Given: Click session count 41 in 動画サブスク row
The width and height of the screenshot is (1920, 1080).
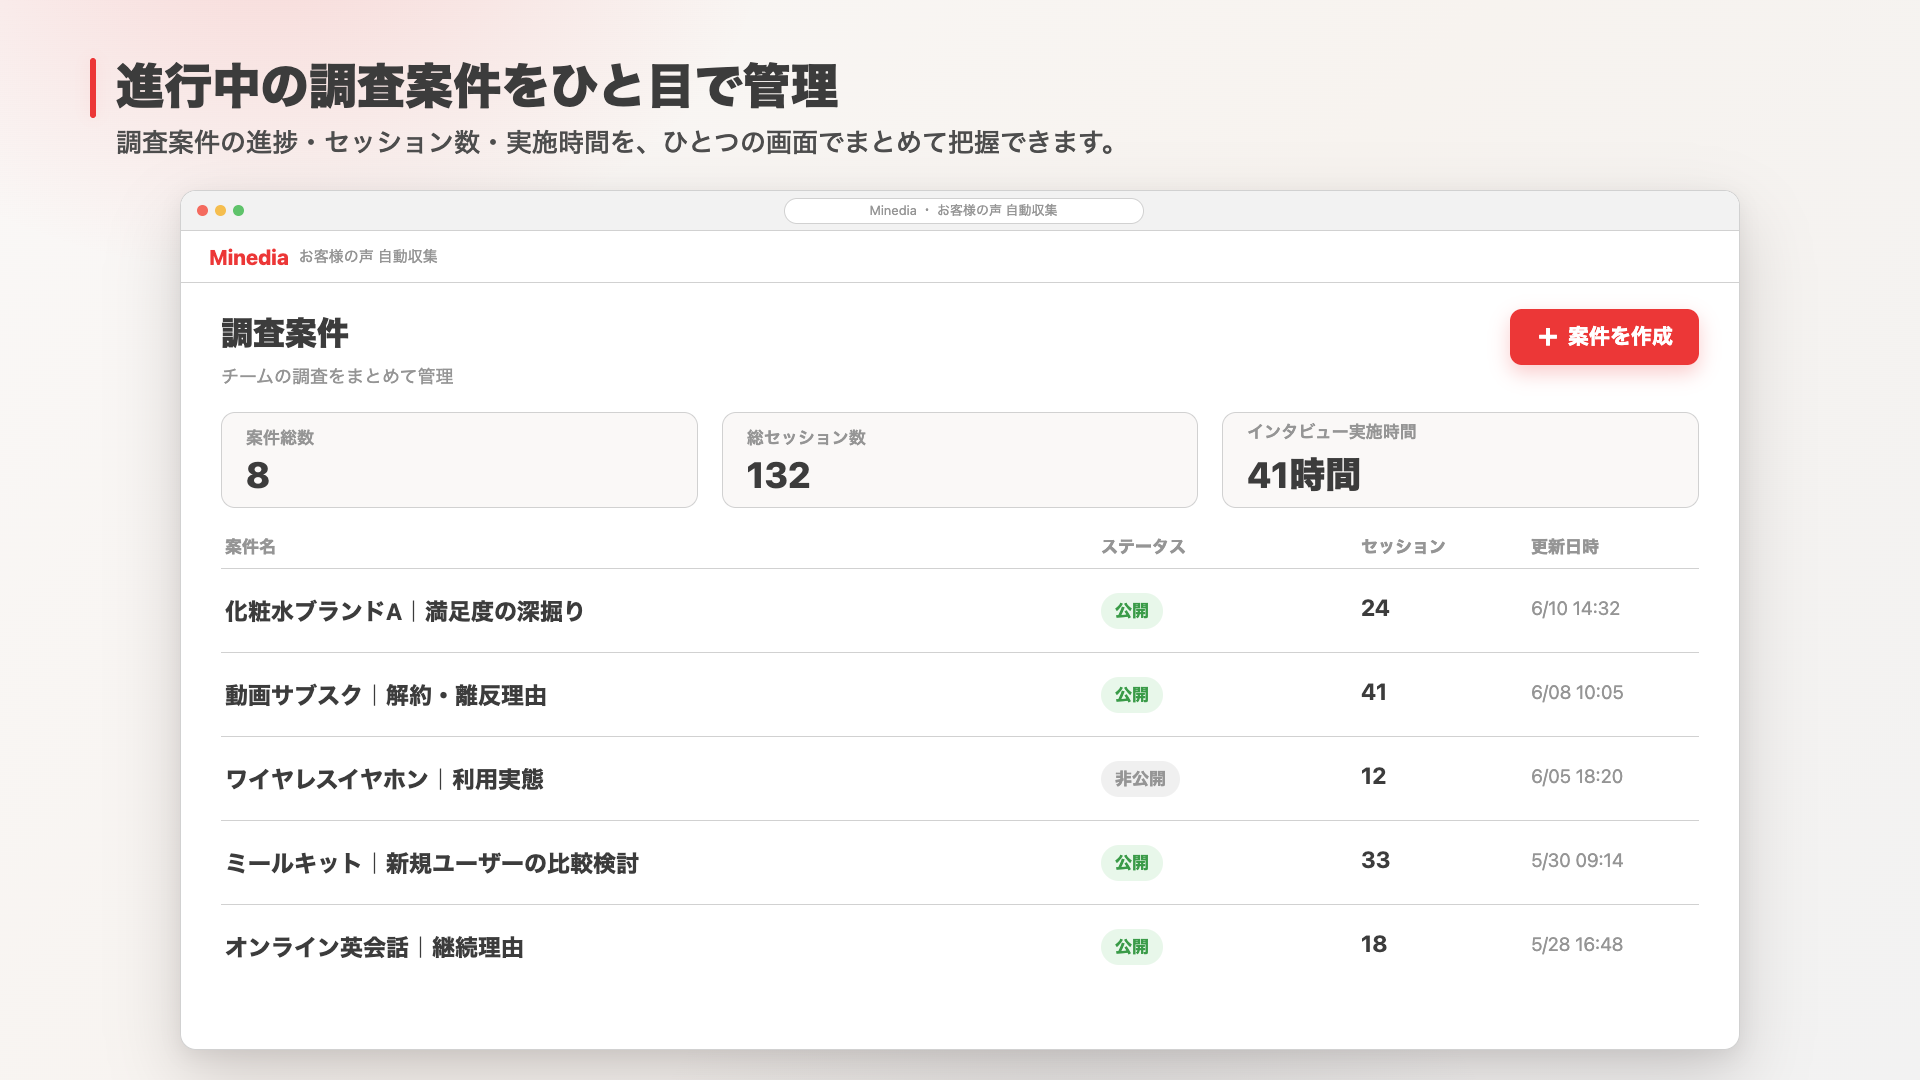Looking at the screenshot, I should tap(1374, 692).
